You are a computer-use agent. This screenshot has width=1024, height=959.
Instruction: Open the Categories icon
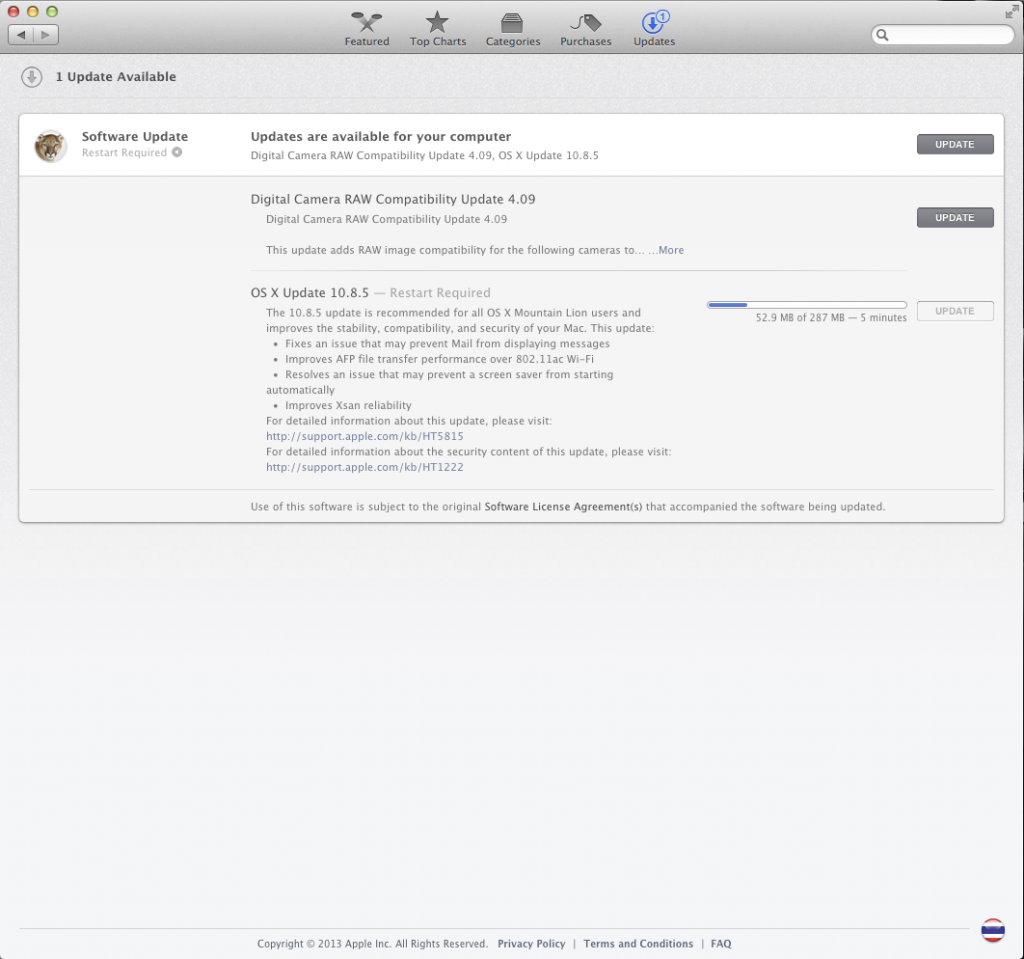click(x=512, y=24)
